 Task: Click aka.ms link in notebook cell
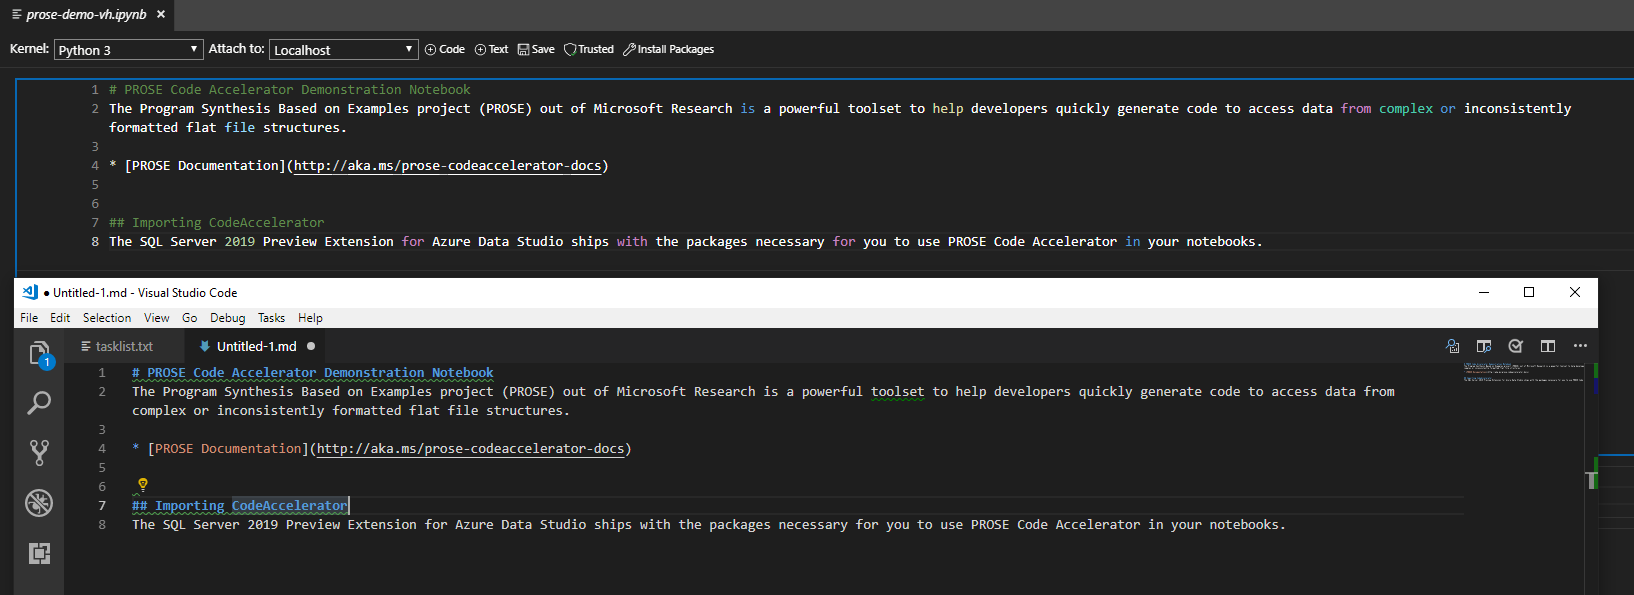pyautogui.click(x=447, y=165)
